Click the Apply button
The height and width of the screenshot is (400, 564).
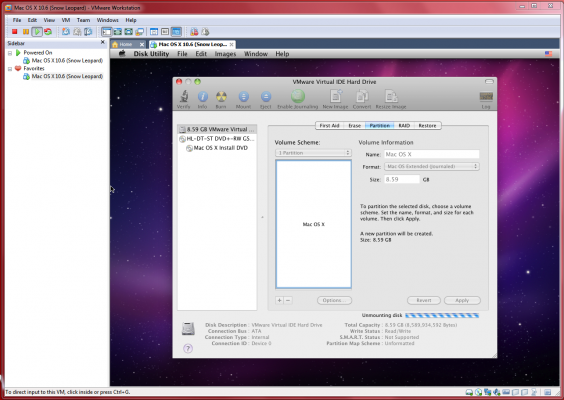coord(462,300)
